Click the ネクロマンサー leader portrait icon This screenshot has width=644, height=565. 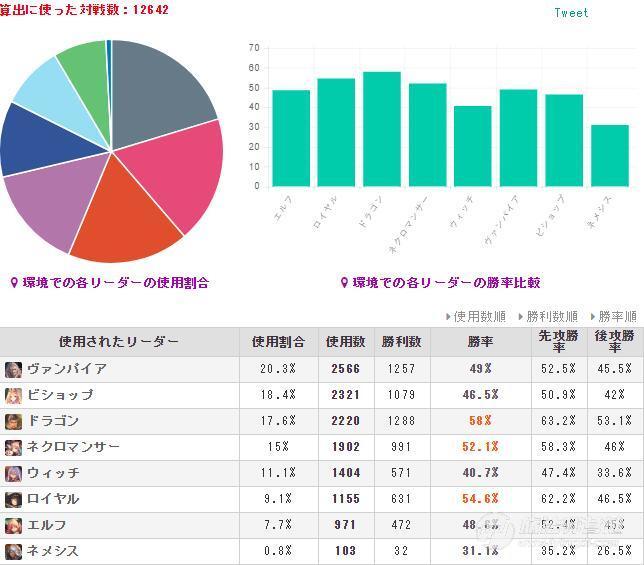pos(13,448)
